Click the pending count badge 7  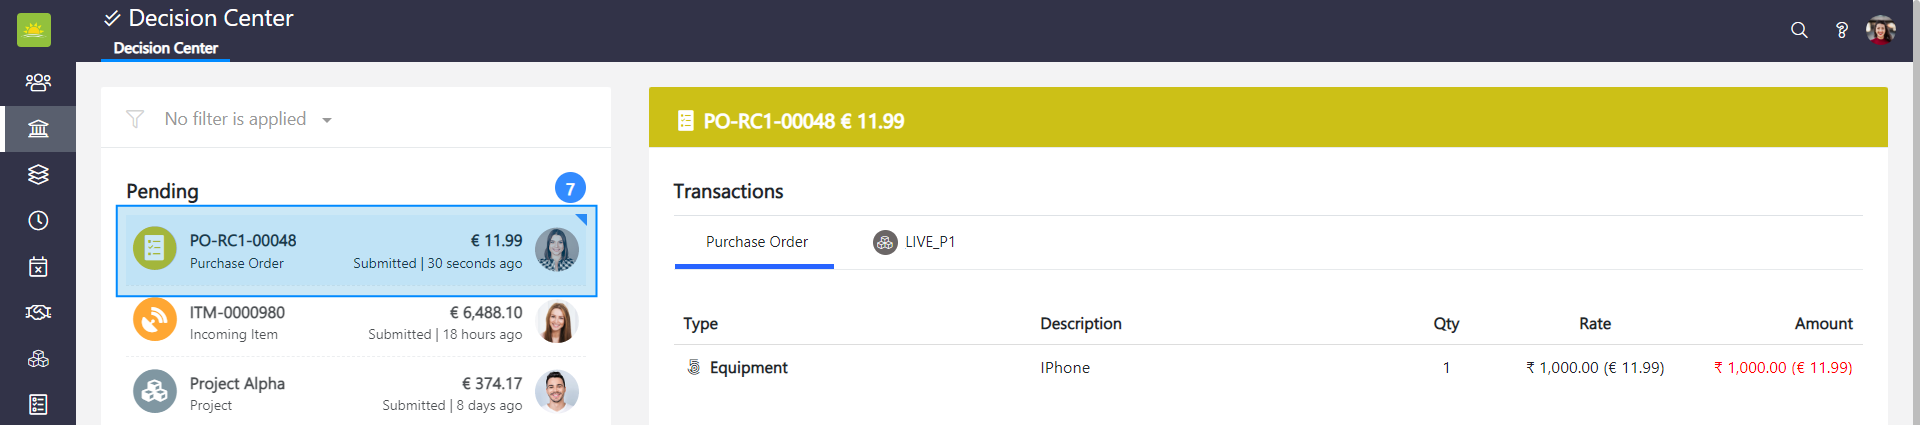click(x=570, y=188)
